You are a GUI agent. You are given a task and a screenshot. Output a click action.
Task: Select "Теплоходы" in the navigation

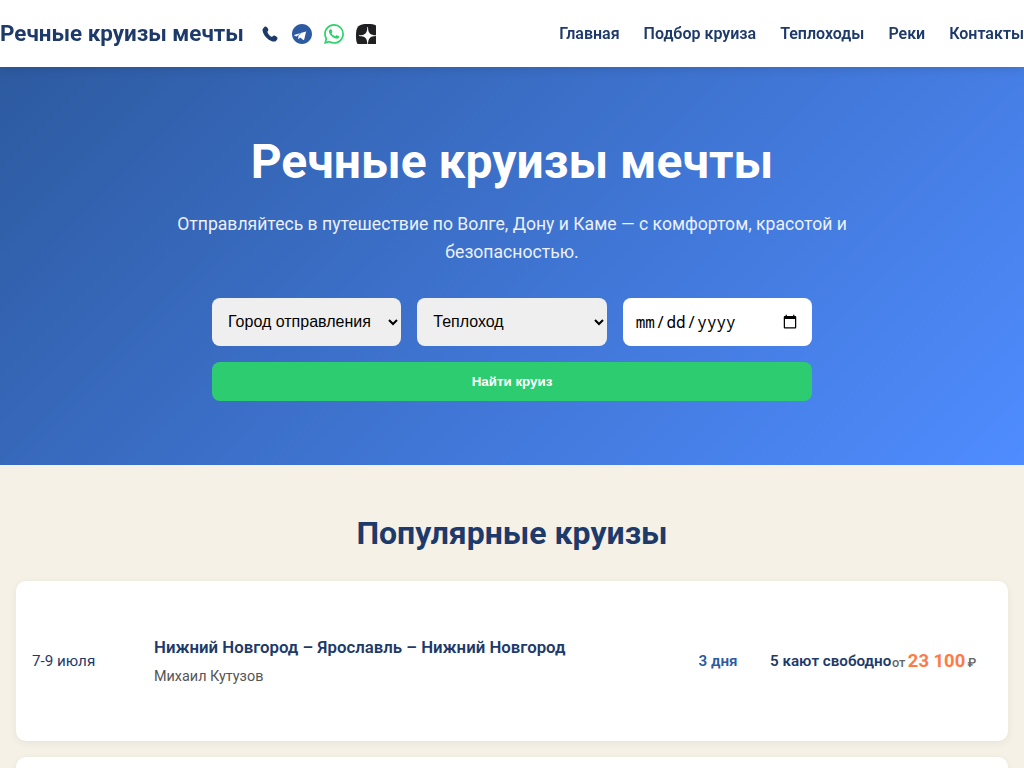point(822,33)
